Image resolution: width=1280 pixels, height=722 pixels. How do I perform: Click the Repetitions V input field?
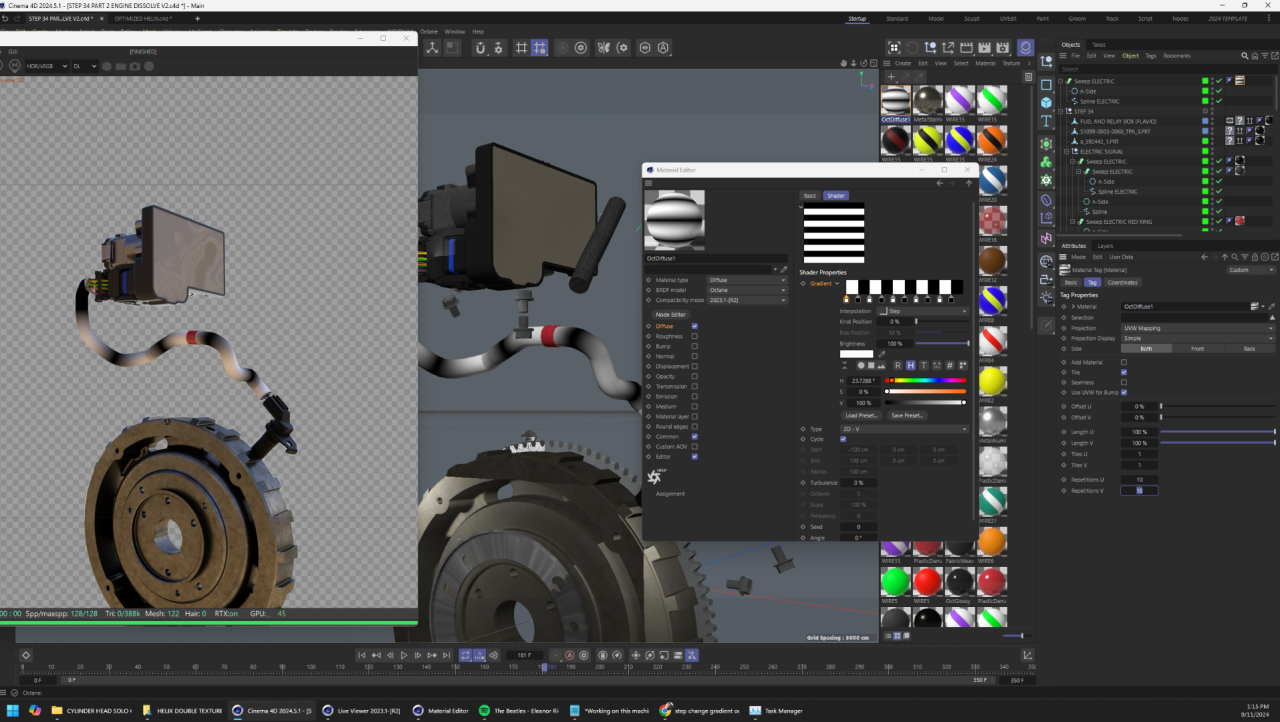click(1139, 491)
